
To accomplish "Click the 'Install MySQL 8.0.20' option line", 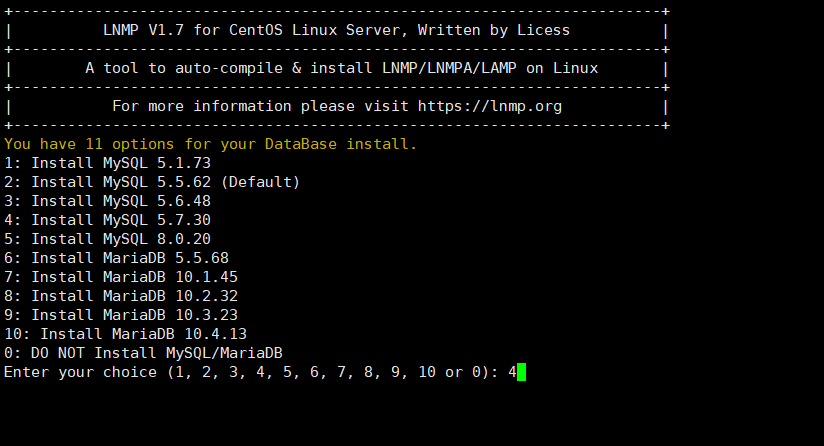I will click(x=108, y=239).
